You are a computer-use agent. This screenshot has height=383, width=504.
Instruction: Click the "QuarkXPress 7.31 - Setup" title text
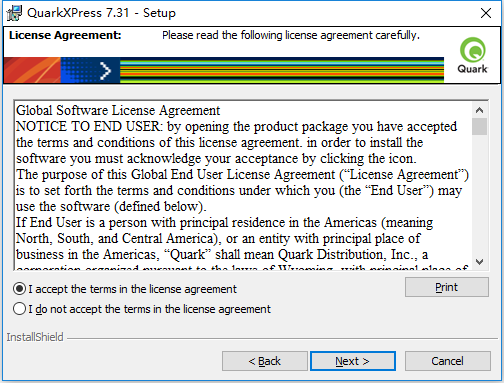click(101, 13)
